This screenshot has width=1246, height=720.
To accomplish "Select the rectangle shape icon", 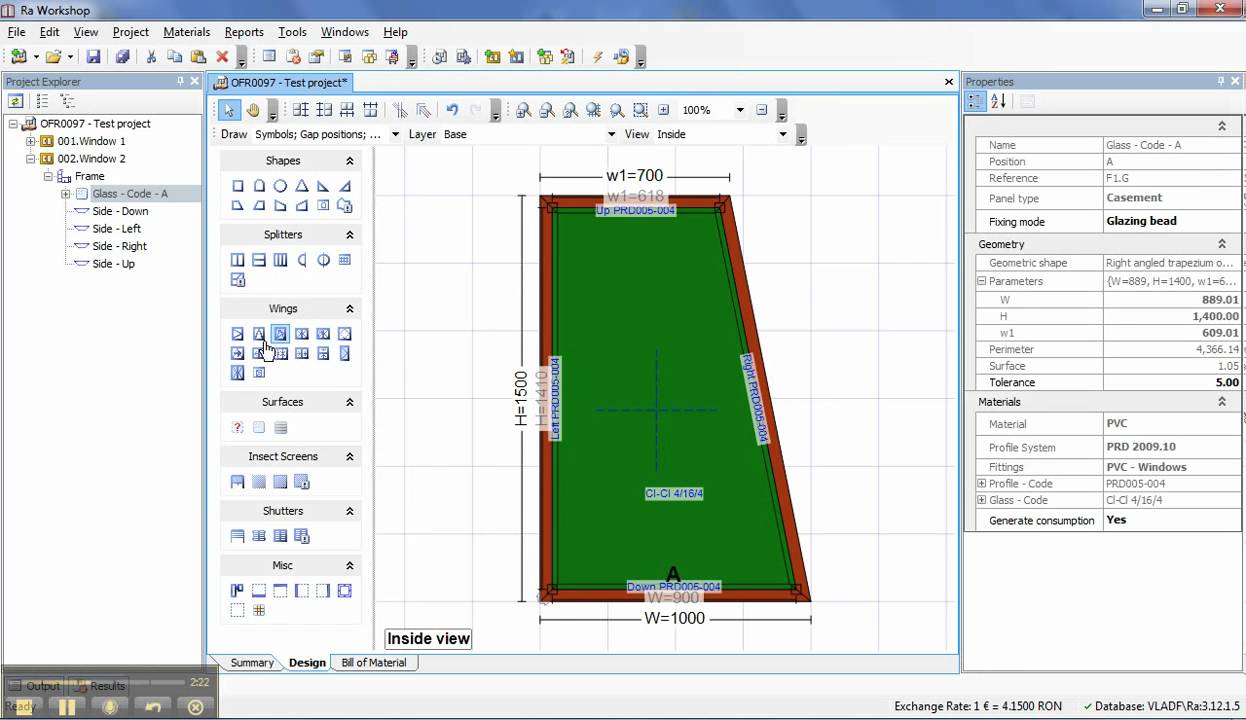I will pyautogui.click(x=238, y=186).
